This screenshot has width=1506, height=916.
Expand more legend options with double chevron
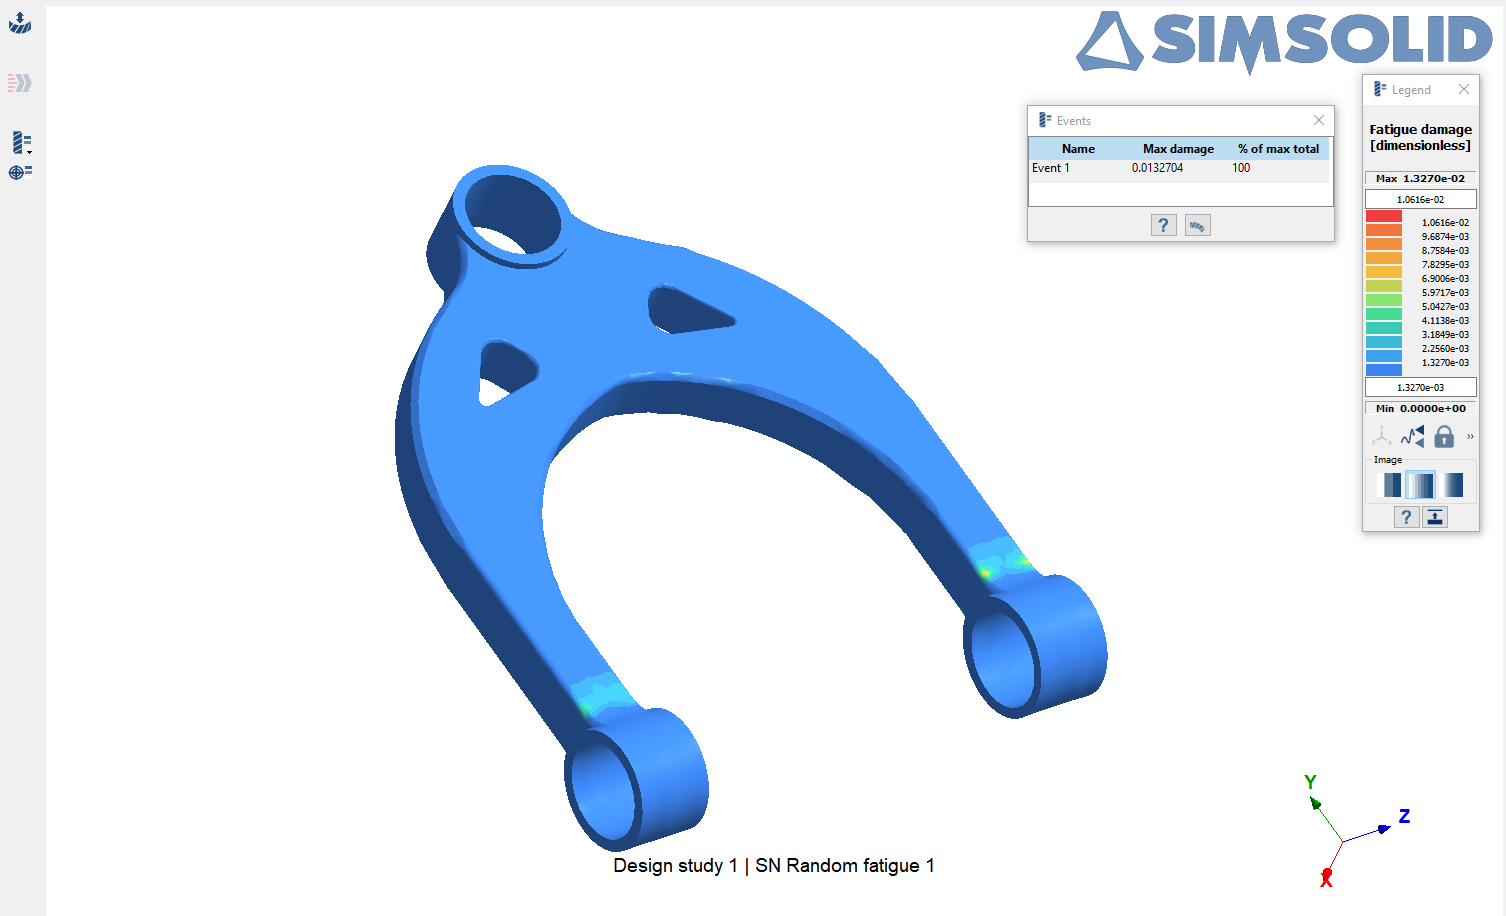[1470, 436]
